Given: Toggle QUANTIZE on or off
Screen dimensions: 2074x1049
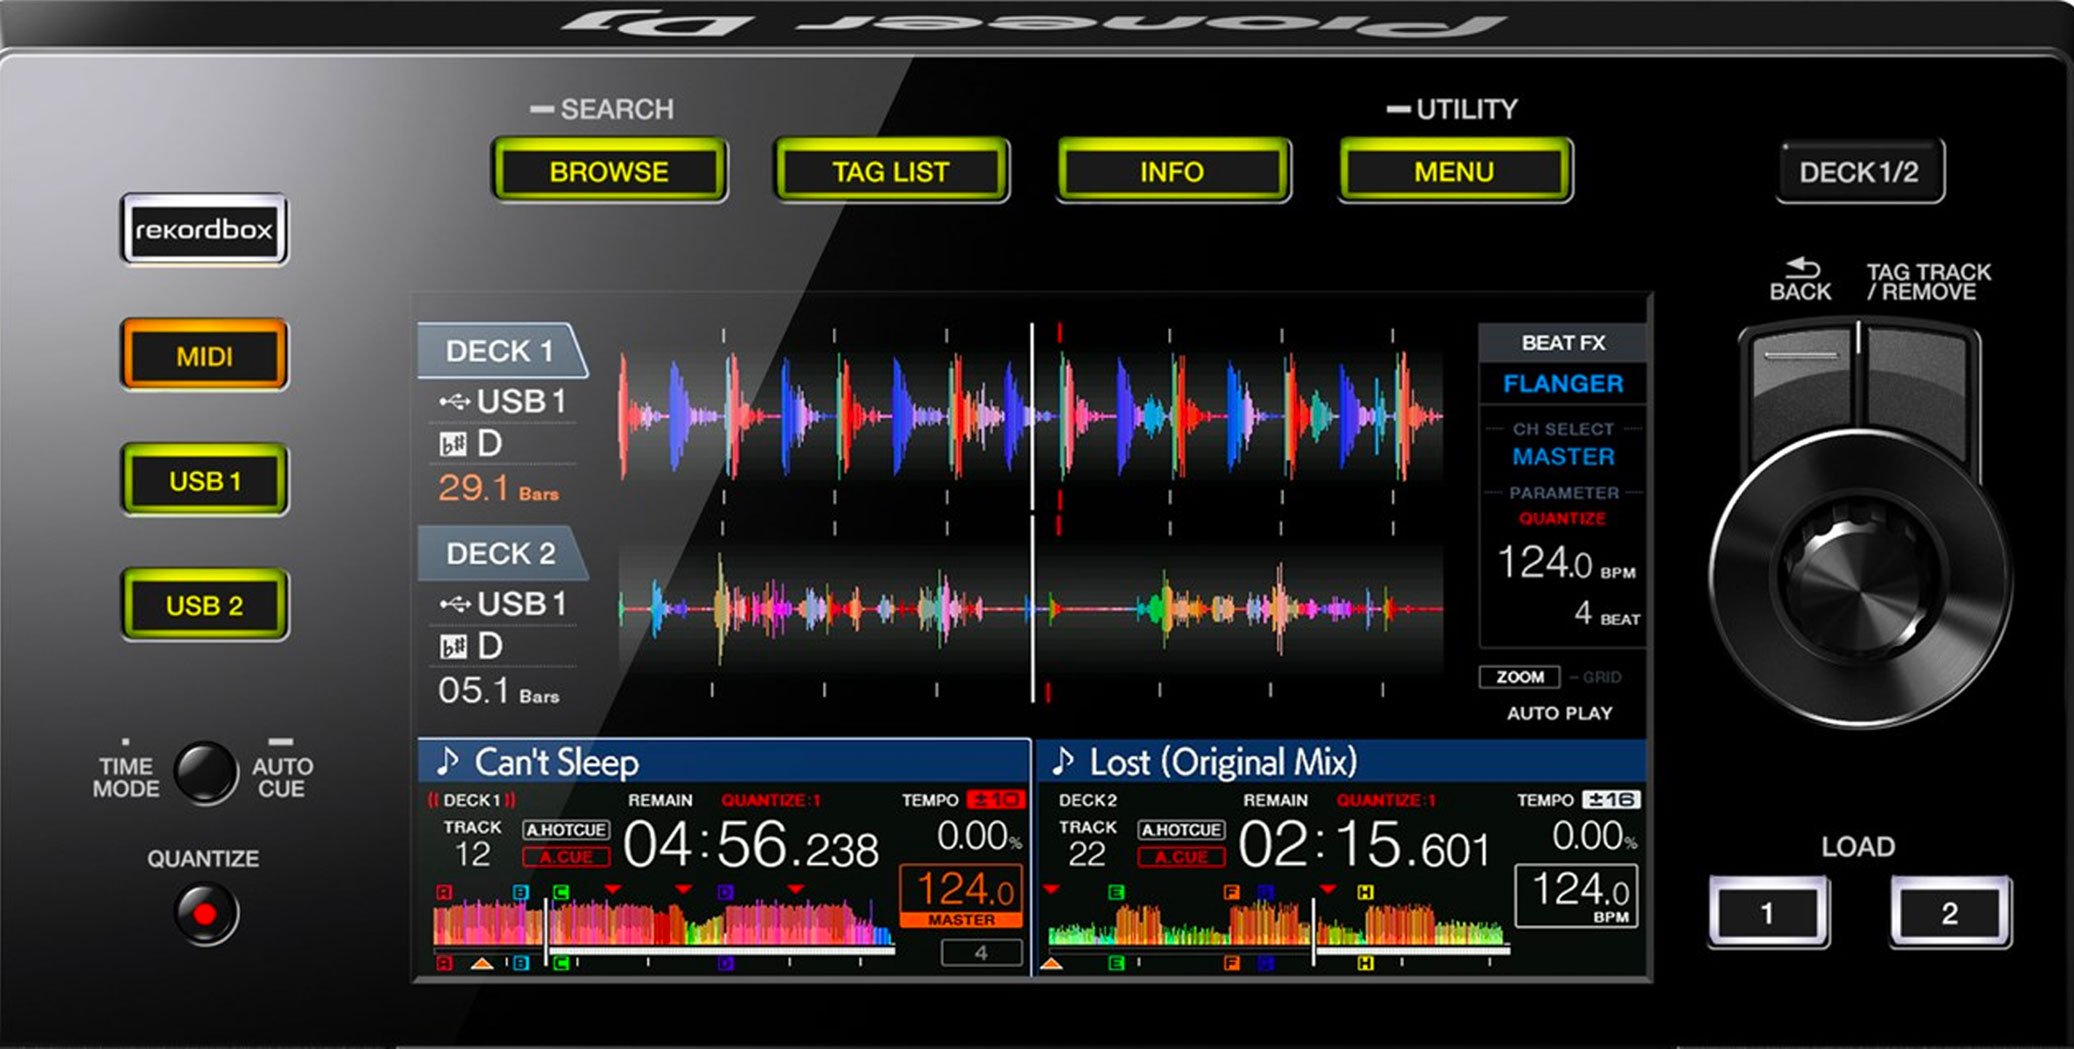Looking at the screenshot, I should [203, 911].
